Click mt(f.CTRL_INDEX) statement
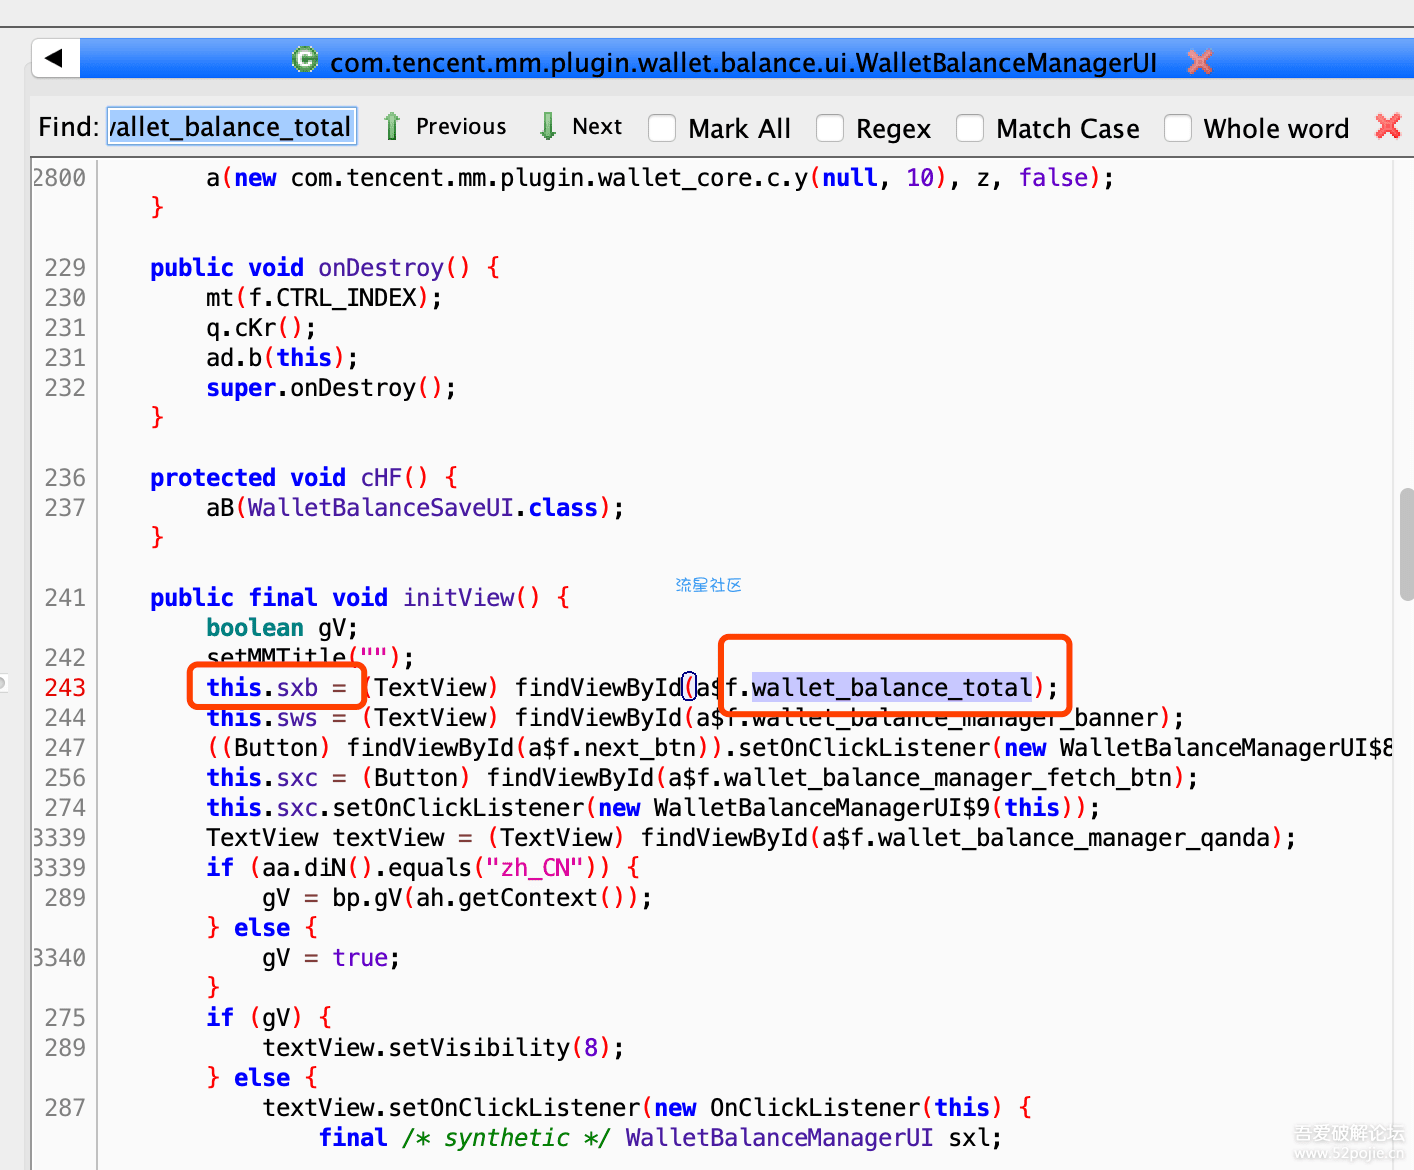The height and width of the screenshot is (1170, 1414). 323,298
